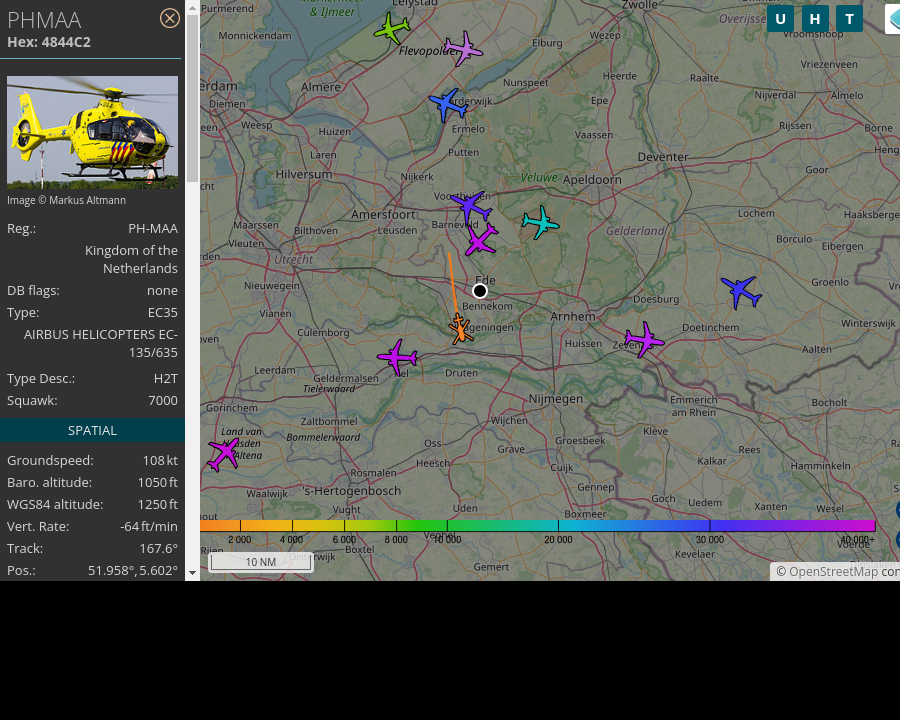Click the Baro. altitude value 1050 ft
This screenshot has width=900, height=720.
click(158, 482)
